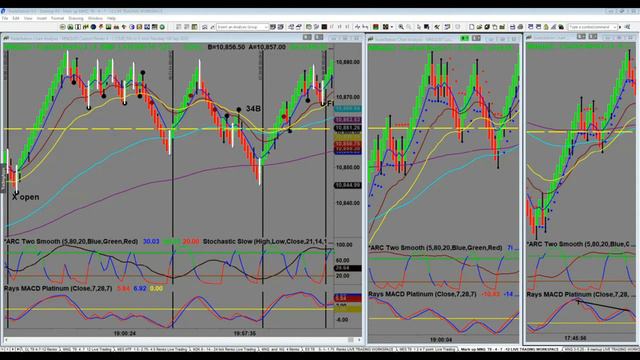Screen dimensions: 640x360
Task: Click the open folder toolbar icon
Action: click(480, 27)
